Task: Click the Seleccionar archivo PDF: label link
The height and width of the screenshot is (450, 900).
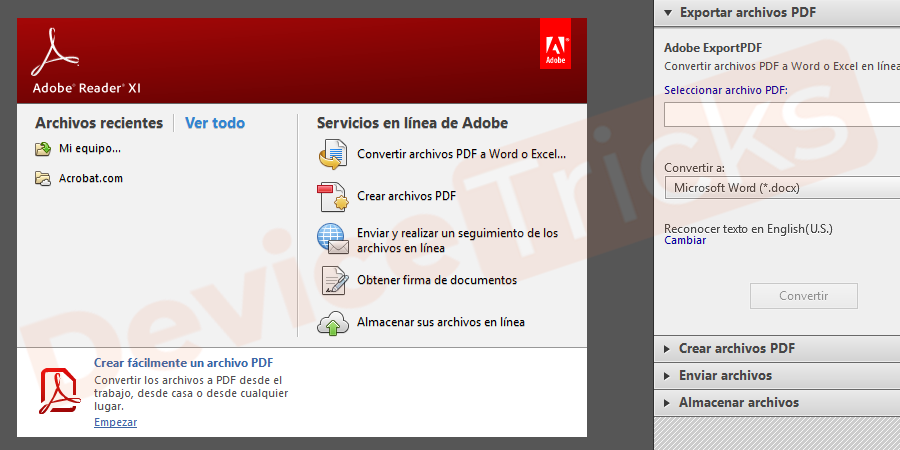Action: [726, 90]
